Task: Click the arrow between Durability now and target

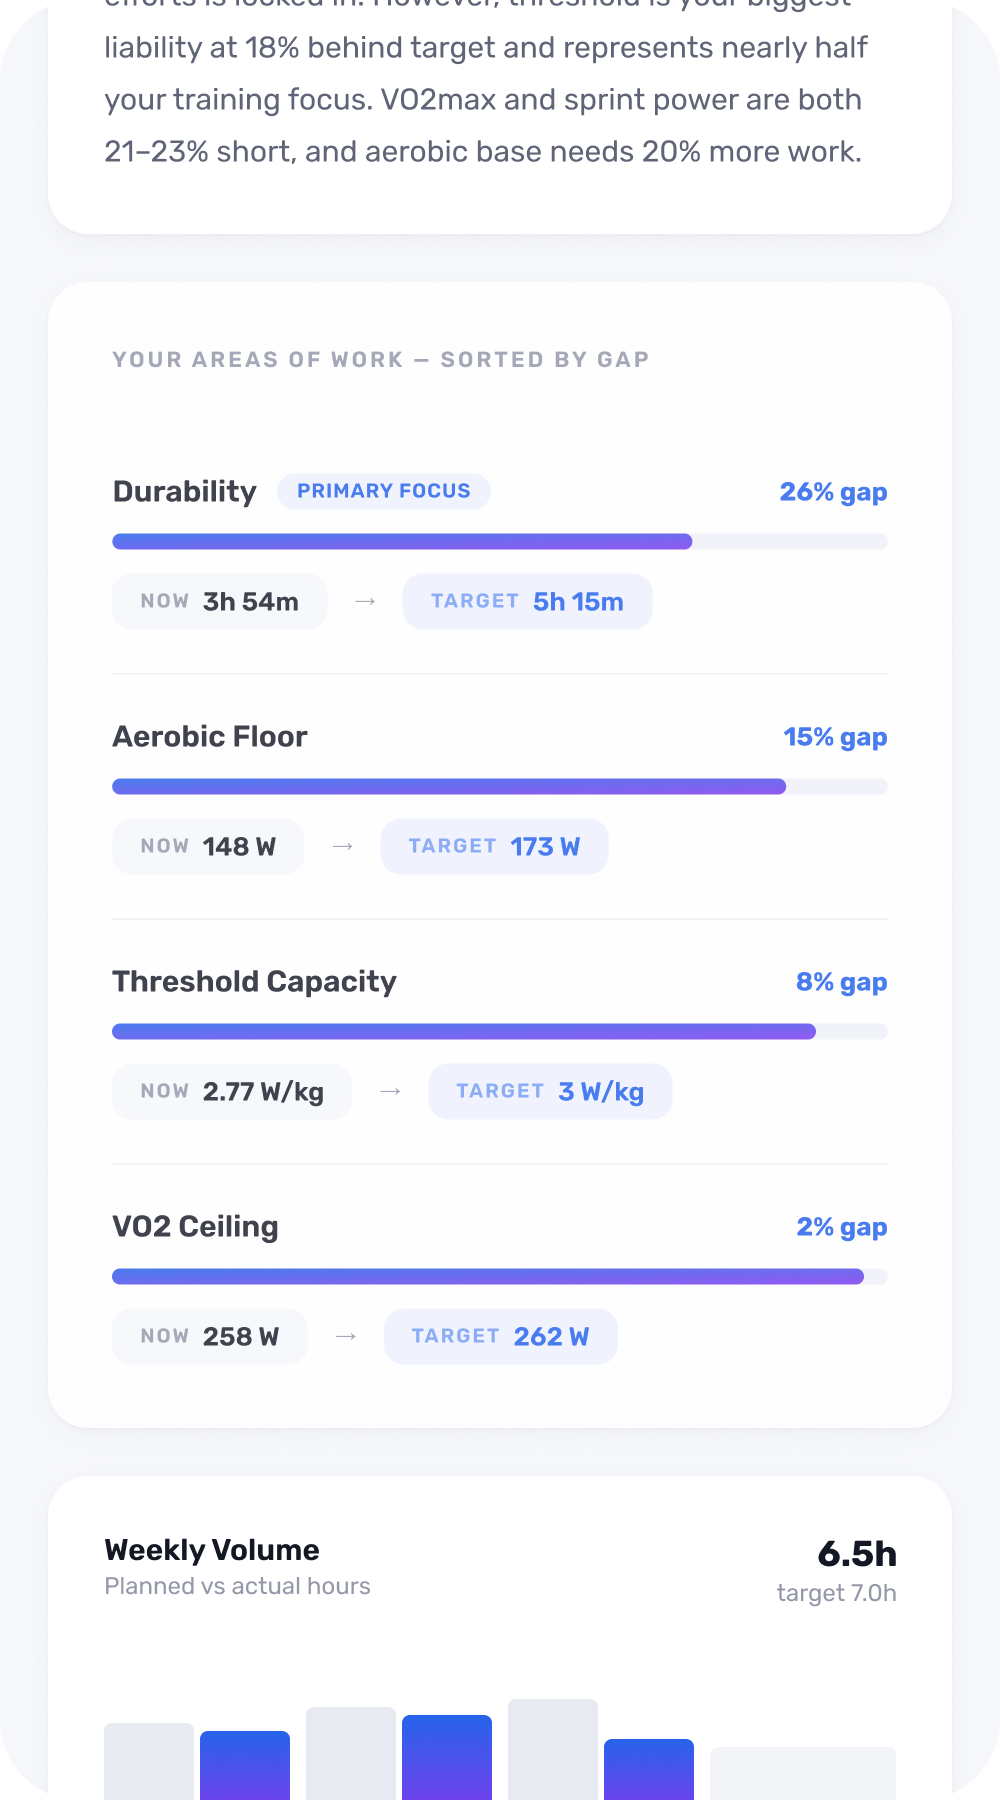Action: click(365, 601)
